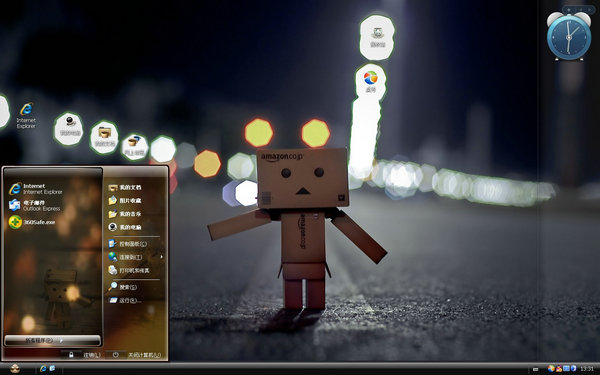Open My Computer from Start menu
This screenshot has height=375, width=600.
125,227
